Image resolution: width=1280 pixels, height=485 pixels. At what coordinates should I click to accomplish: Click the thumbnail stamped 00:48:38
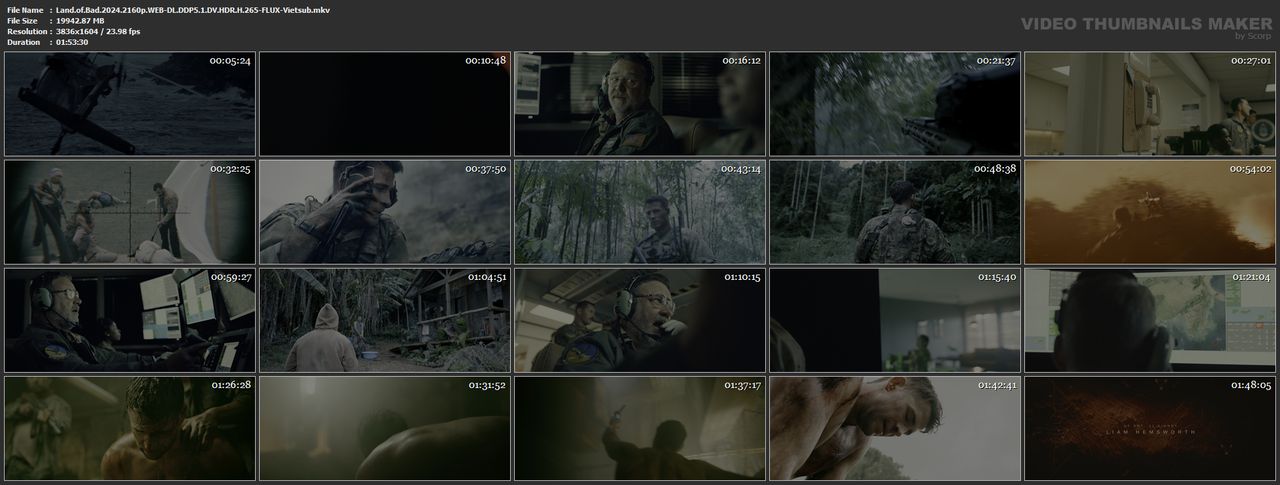click(x=895, y=212)
